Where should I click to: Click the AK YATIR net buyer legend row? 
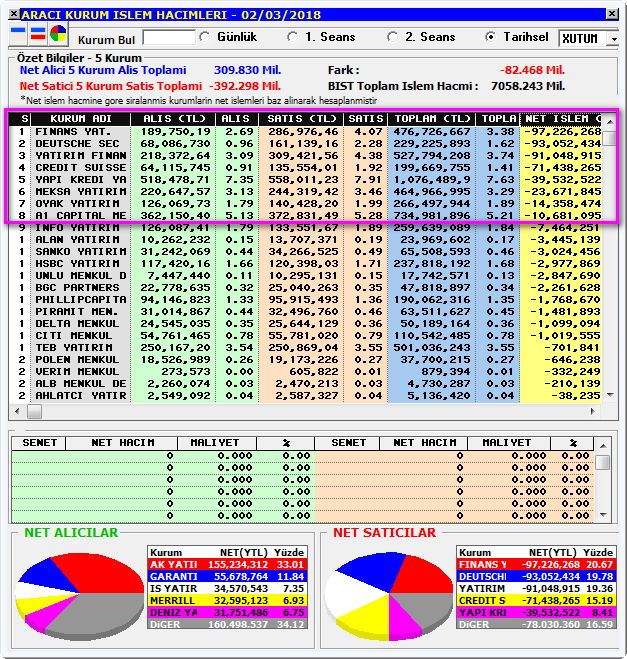pos(227,564)
